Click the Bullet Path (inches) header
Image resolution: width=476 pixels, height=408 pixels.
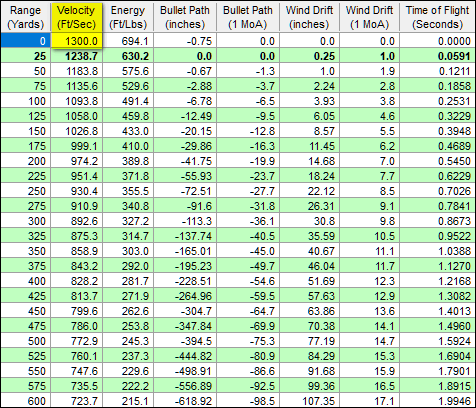[x=185, y=17]
